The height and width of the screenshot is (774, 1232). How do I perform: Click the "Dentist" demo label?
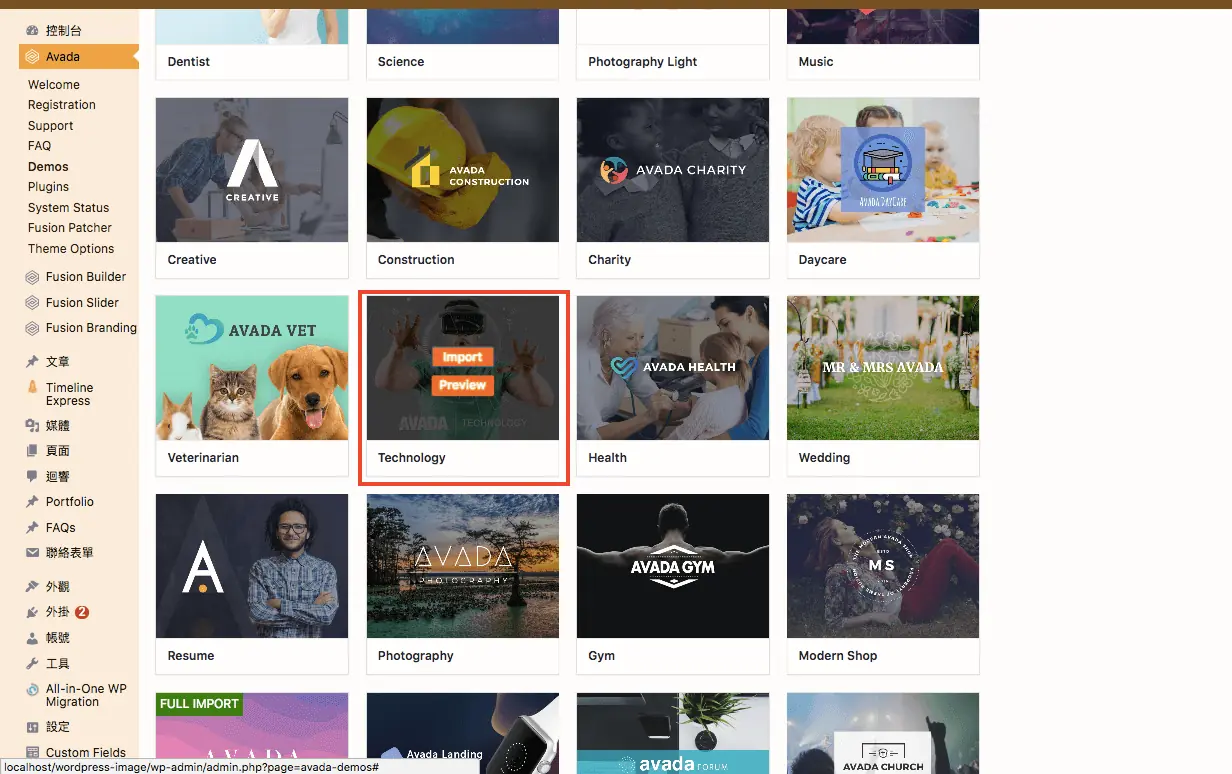(x=189, y=62)
